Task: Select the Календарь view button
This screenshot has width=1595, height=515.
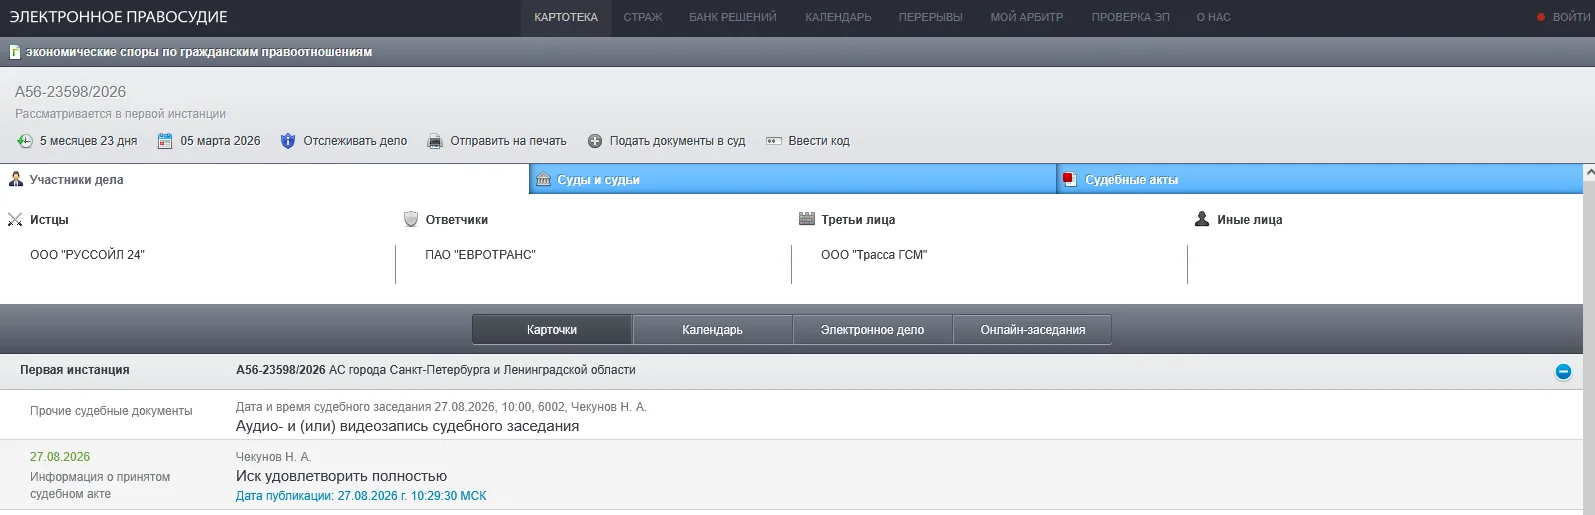Action: point(712,329)
